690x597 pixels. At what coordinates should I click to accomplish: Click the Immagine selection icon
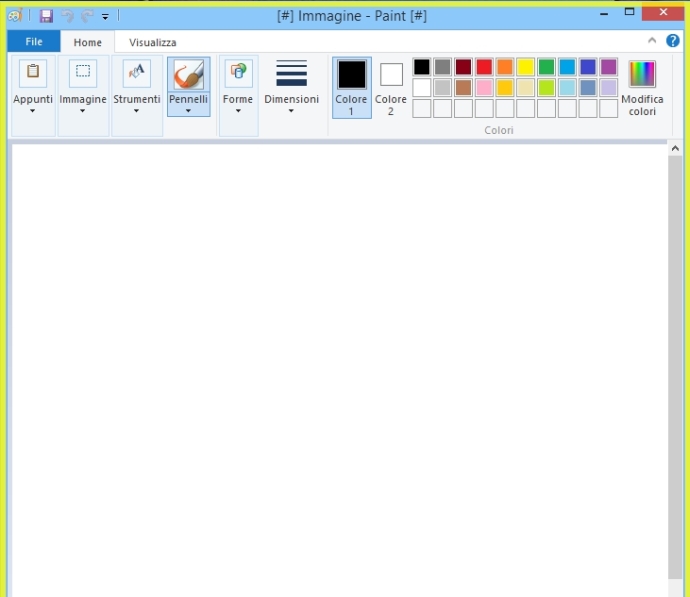tap(83, 73)
